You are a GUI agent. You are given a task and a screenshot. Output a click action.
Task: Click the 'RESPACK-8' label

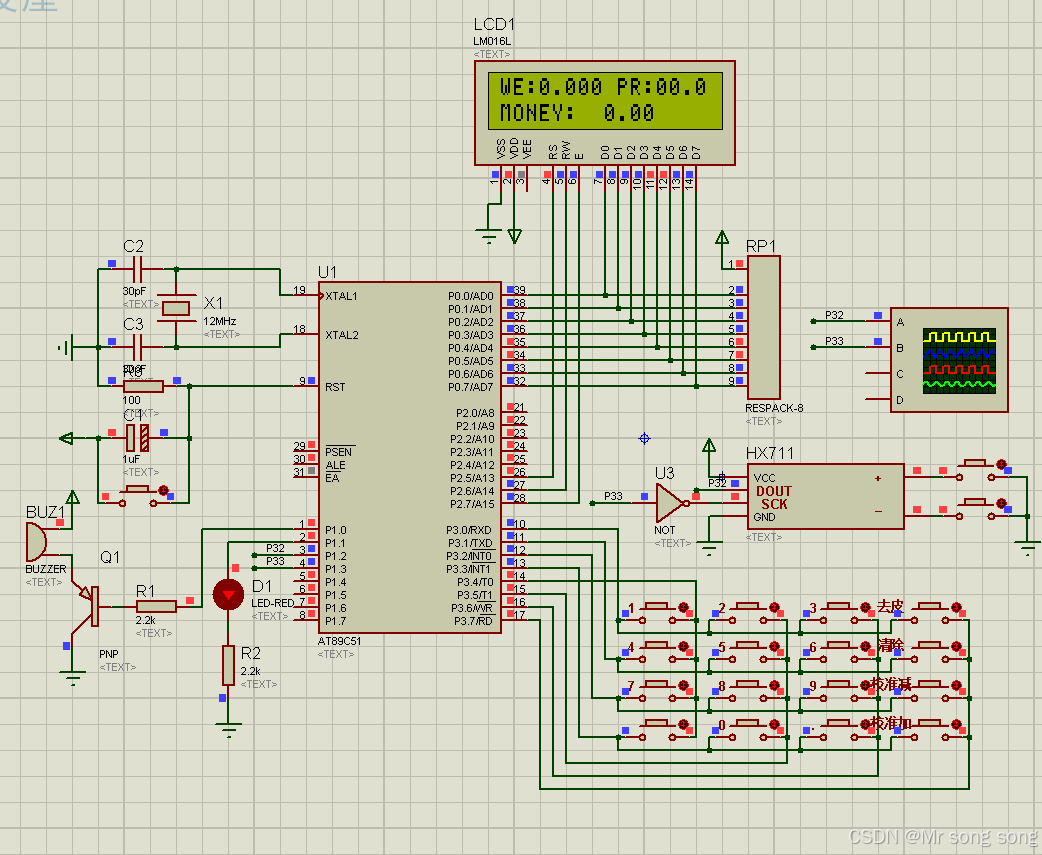click(774, 408)
